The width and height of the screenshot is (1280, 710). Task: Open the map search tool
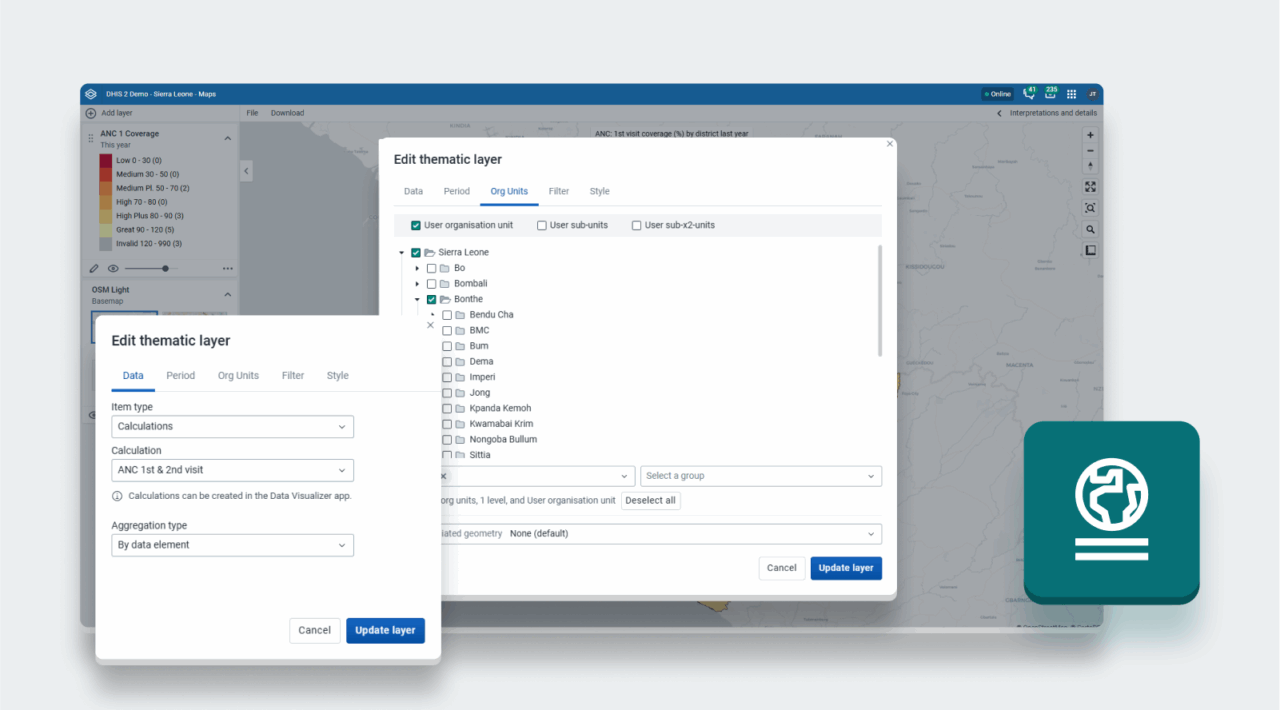[x=1090, y=229]
